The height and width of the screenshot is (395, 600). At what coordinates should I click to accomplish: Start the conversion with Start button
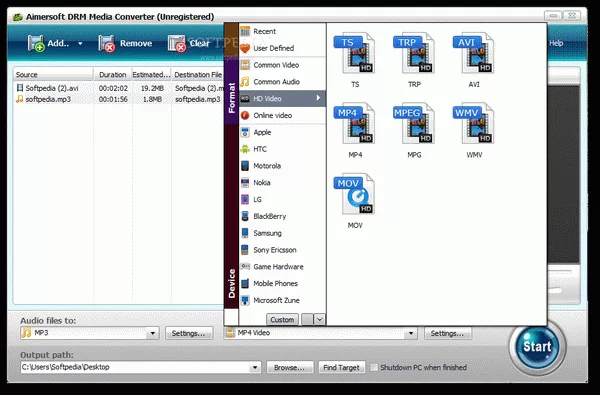(x=537, y=347)
